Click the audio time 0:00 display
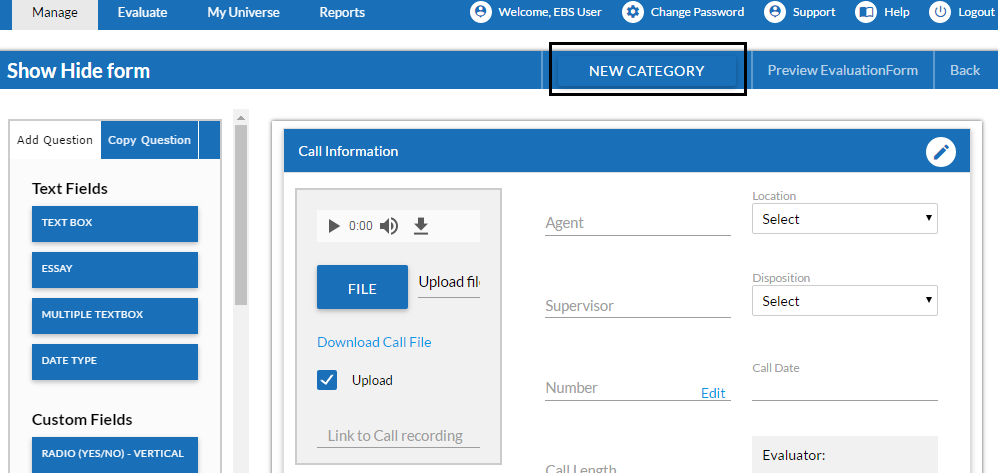This screenshot has height=473, width=998. pos(361,226)
